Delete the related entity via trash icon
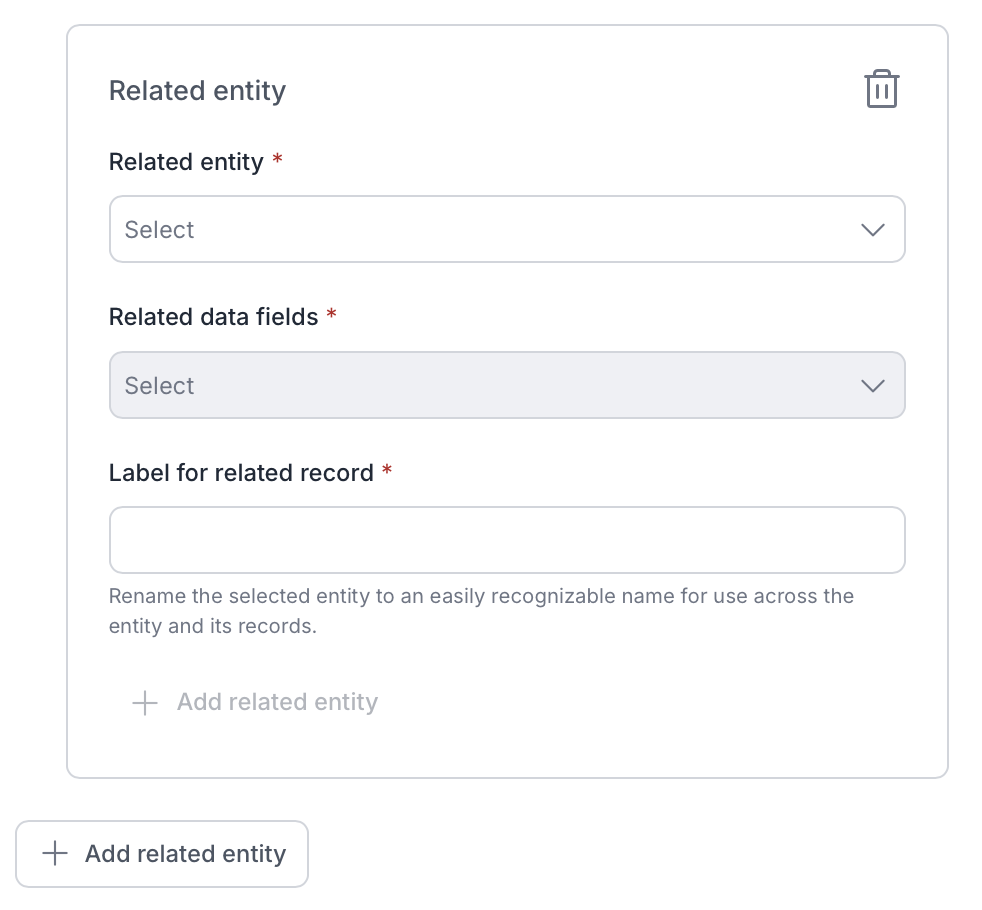This screenshot has width=982, height=910. click(x=882, y=89)
